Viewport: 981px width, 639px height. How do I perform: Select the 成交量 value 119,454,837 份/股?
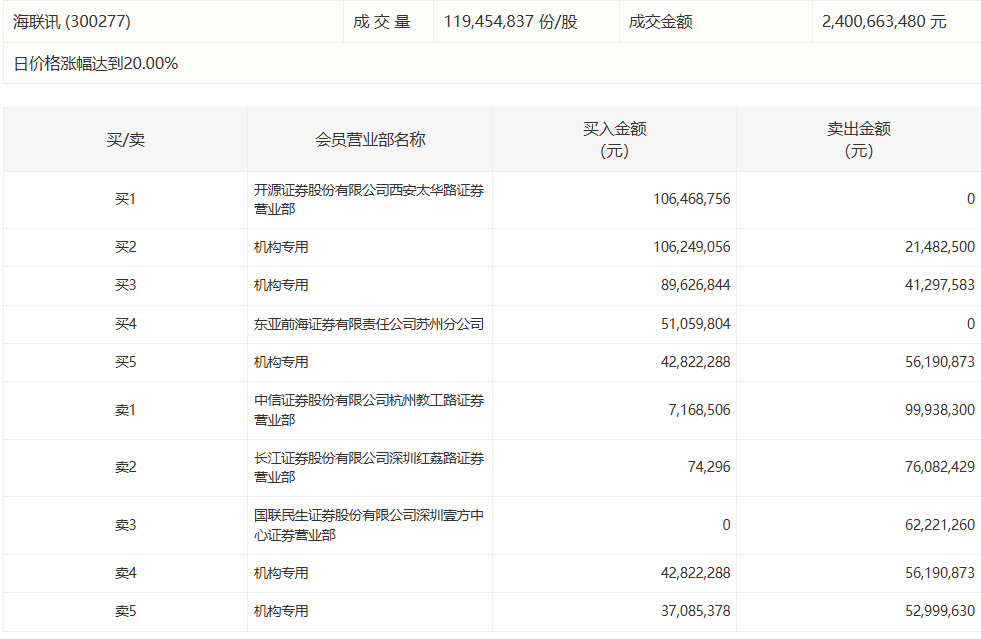point(511,21)
